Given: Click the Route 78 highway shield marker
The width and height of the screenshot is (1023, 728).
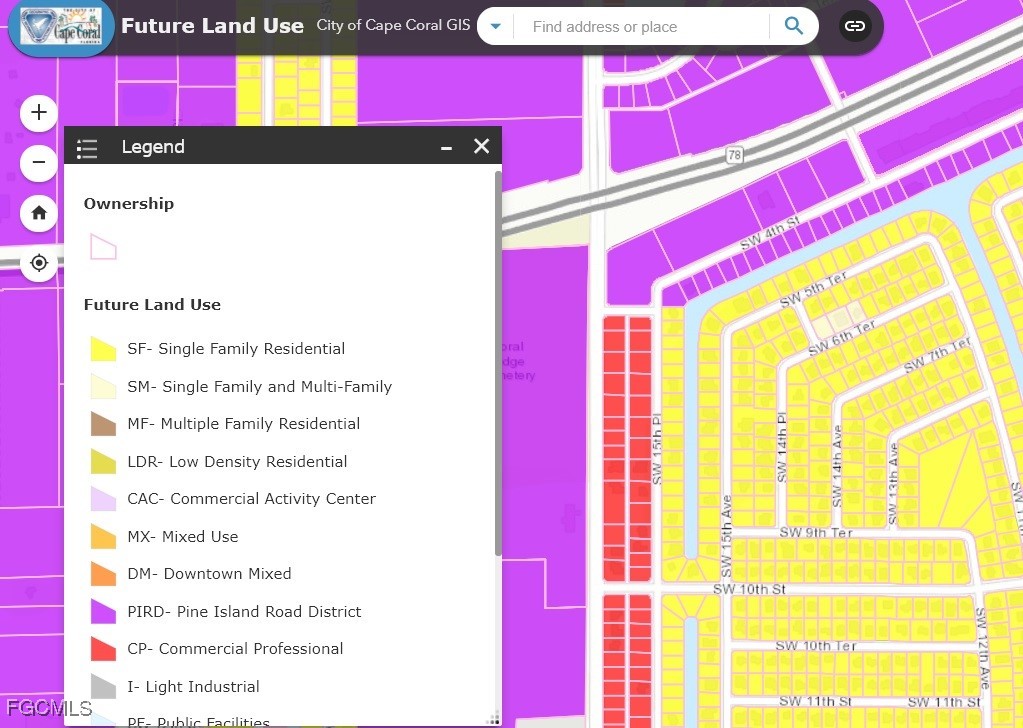Looking at the screenshot, I should 735,155.
